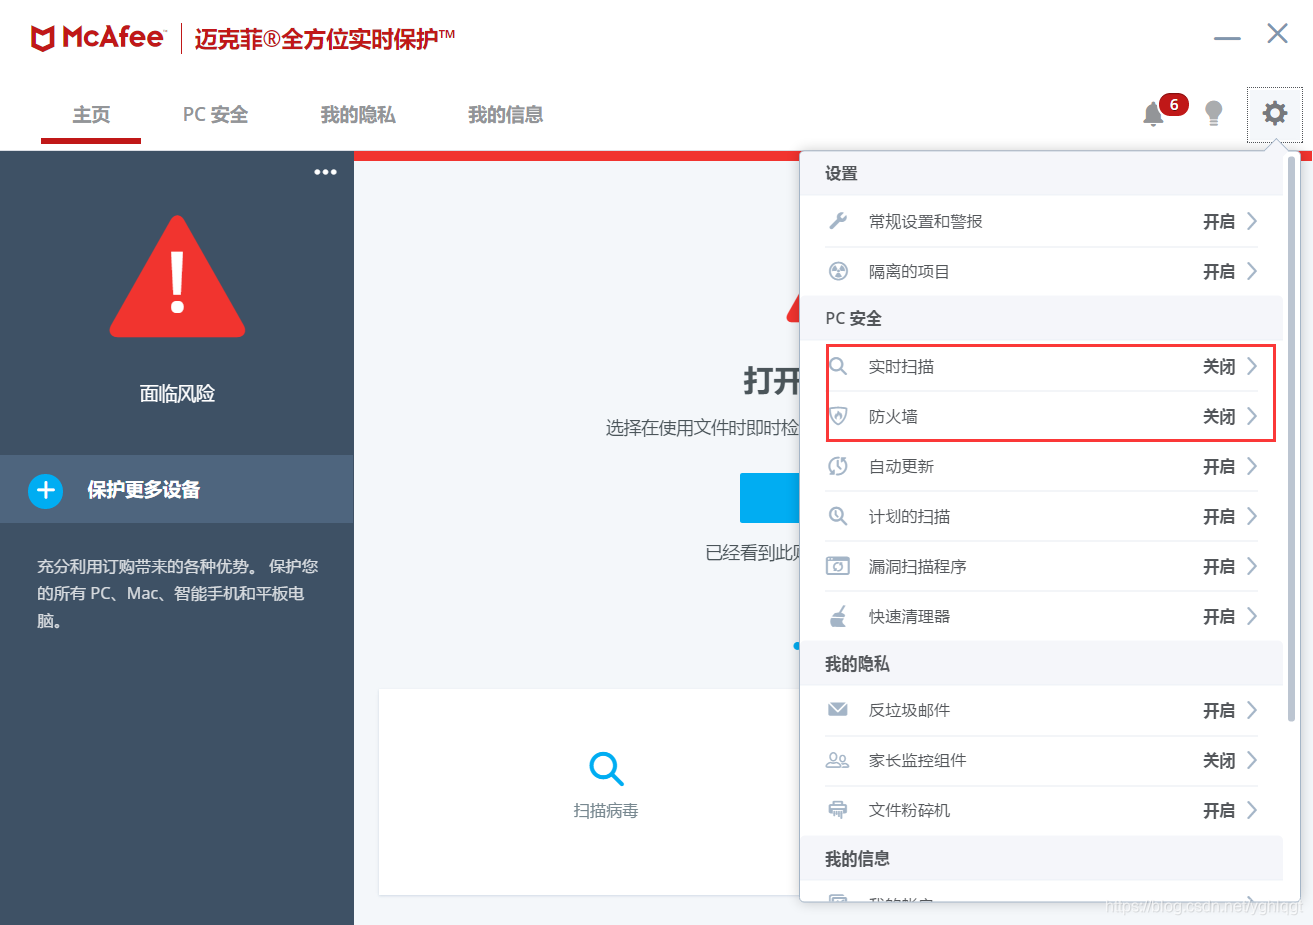Image resolution: width=1313 pixels, height=925 pixels.
Task: Click the red warning triangle in the sidebar
Action: (177, 277)
